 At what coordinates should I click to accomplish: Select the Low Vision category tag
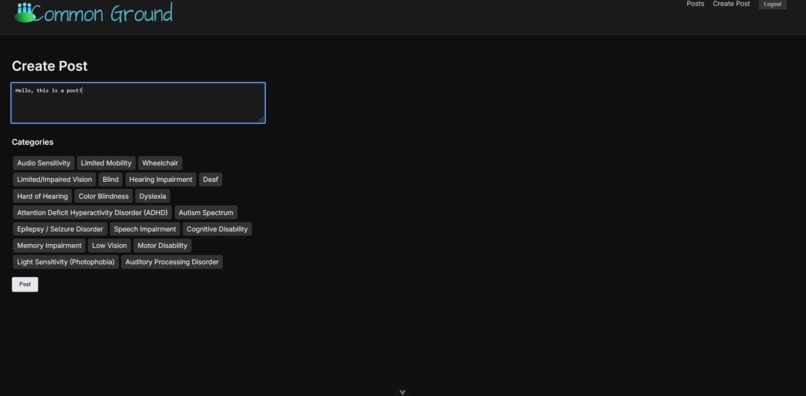[x=109, y=245]
